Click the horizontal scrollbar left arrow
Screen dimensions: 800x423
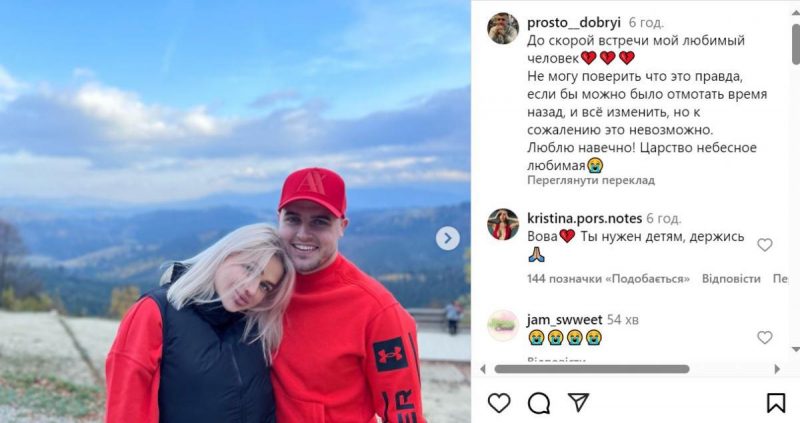coord(483,369)
